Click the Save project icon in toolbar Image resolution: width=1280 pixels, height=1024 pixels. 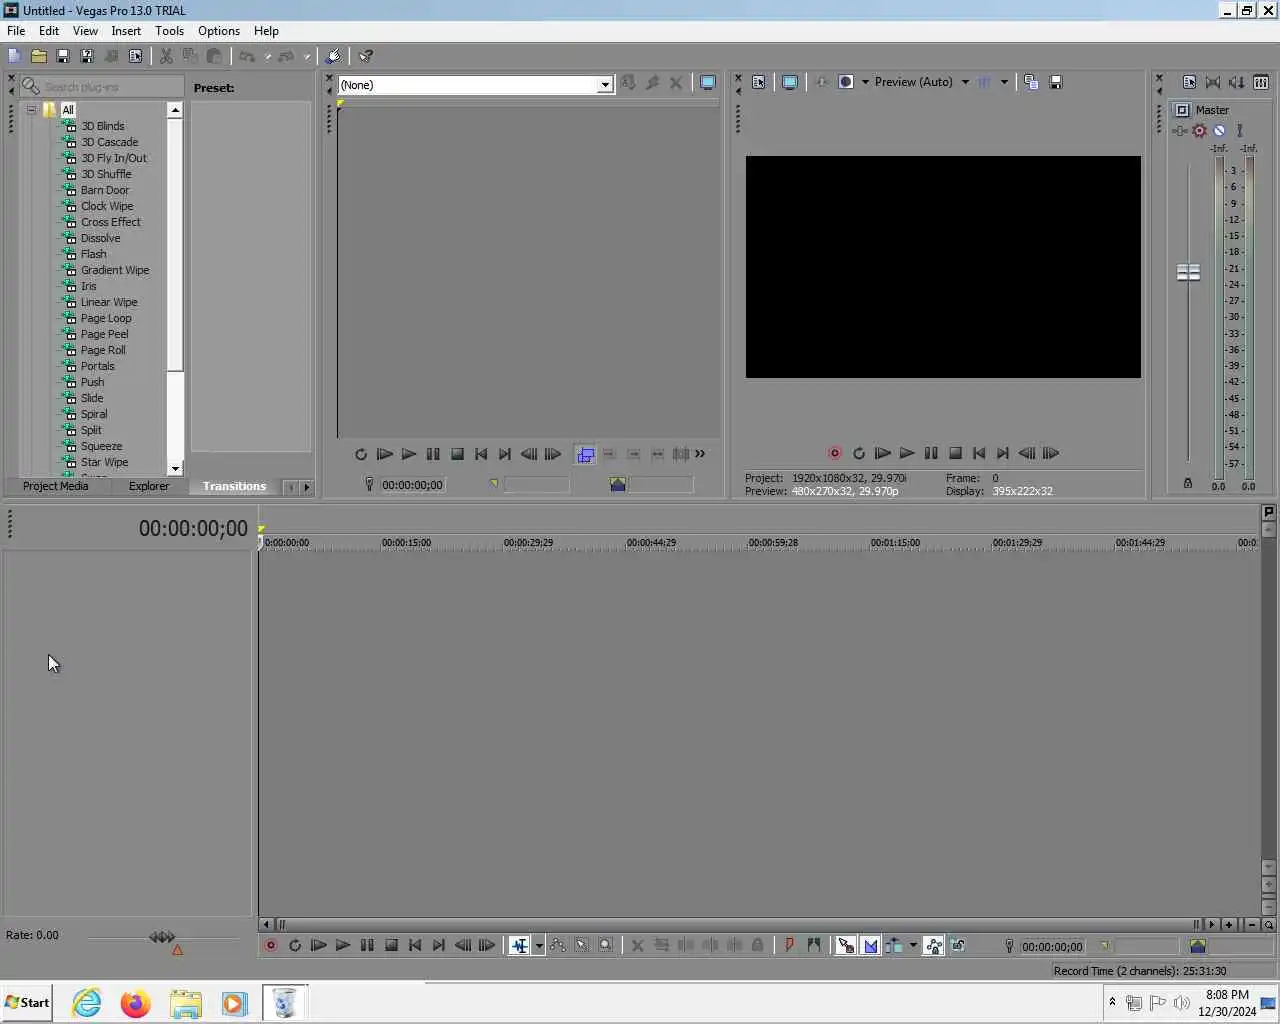point(63,57)
